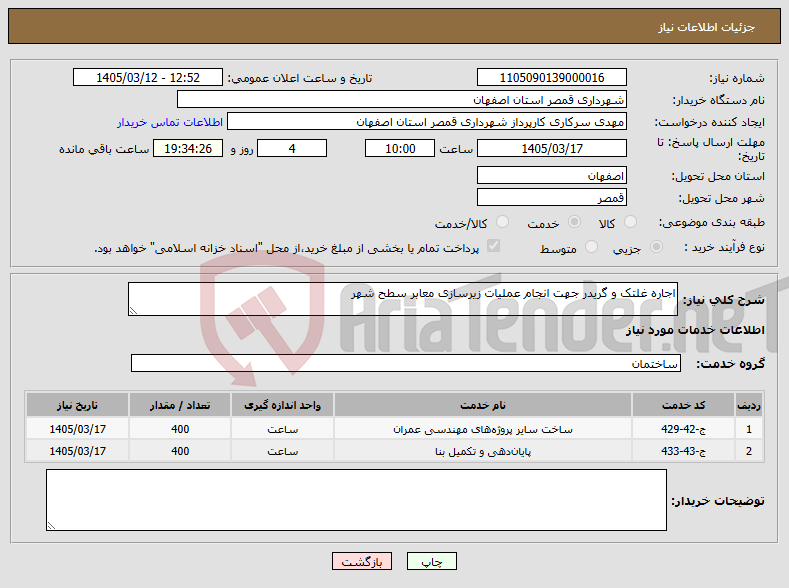Screen dimensions: 789x588
Task: Click پایان‌دهی و تکمیل بنا cell
Action: coord(483,451)
